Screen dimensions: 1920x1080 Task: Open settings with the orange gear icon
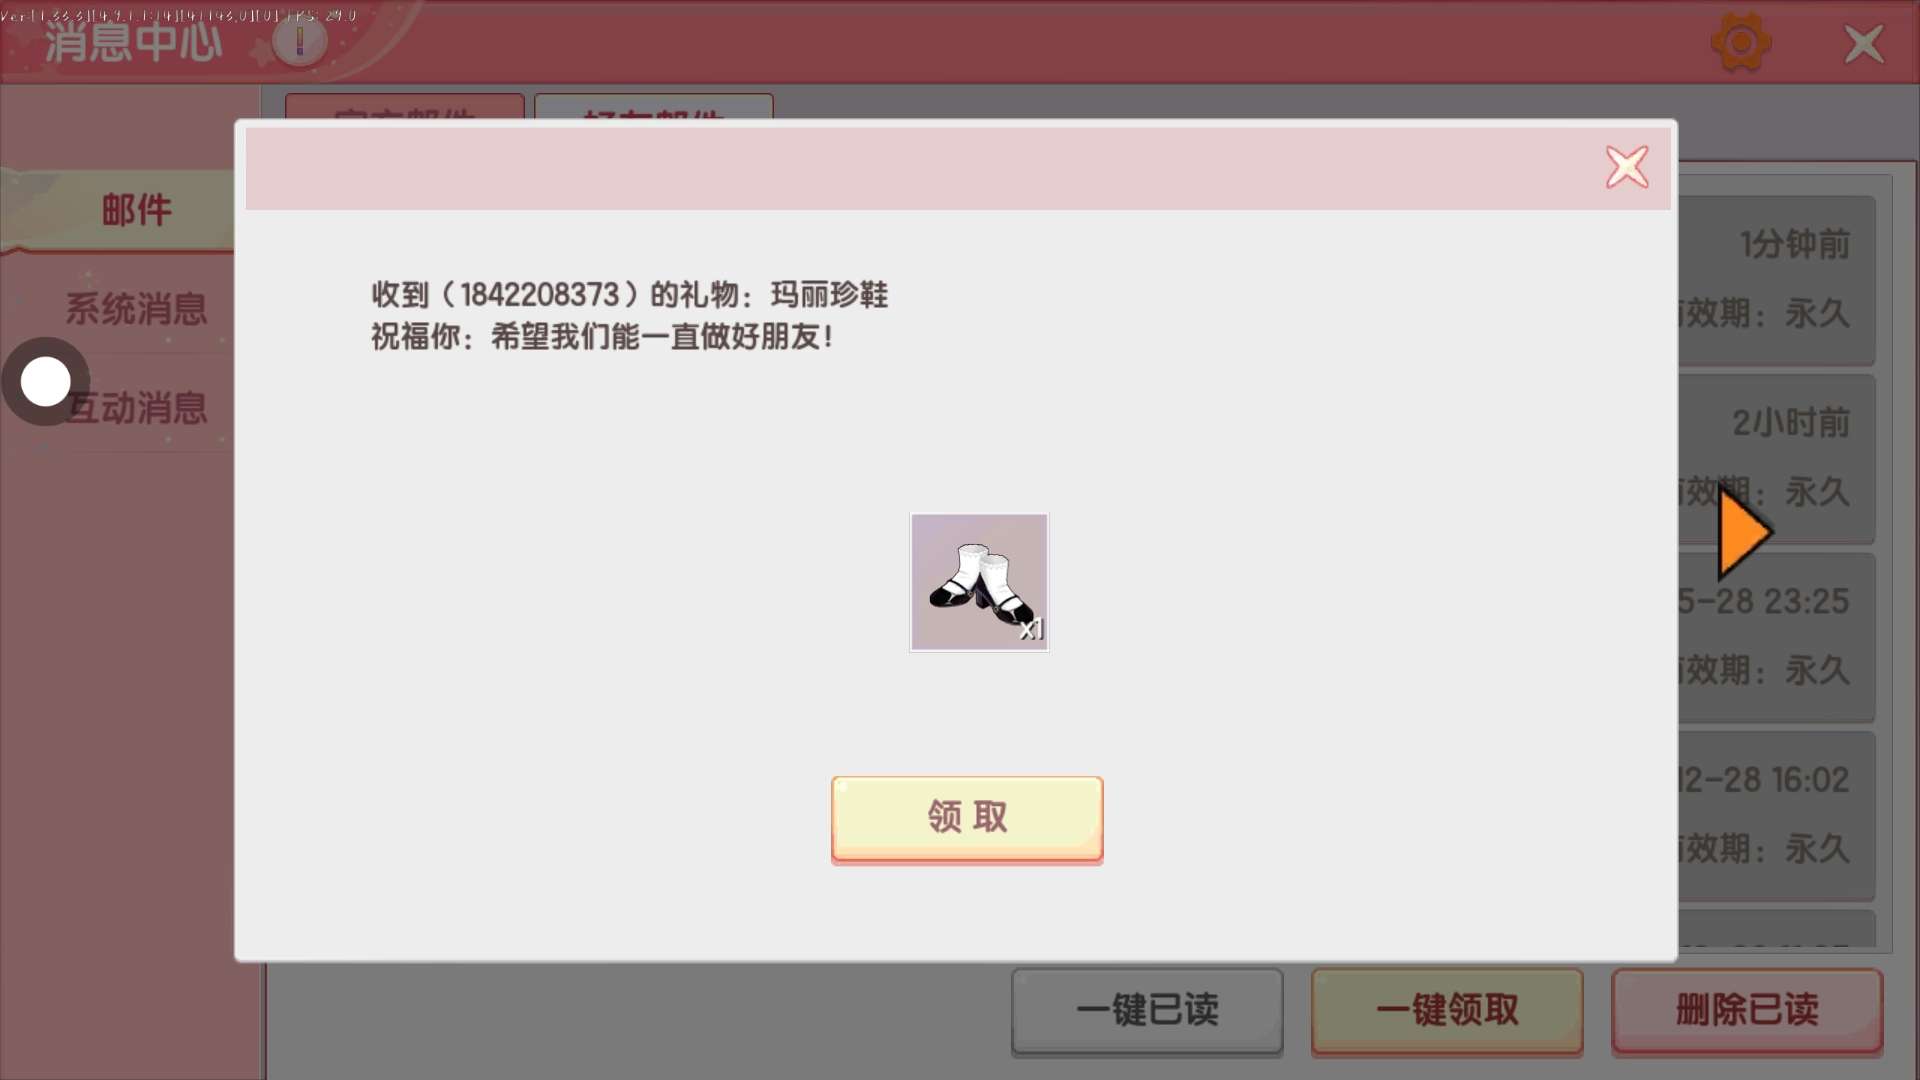click(1741, 43)
